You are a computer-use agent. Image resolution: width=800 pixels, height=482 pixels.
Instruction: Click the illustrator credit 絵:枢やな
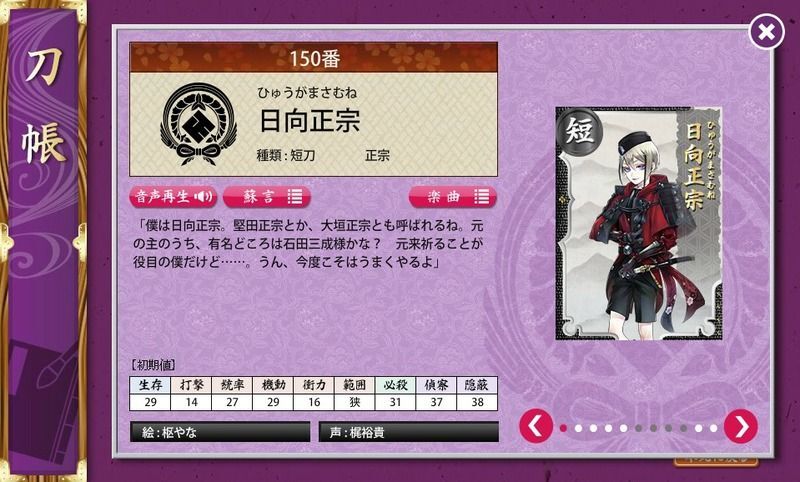[220, 433]
